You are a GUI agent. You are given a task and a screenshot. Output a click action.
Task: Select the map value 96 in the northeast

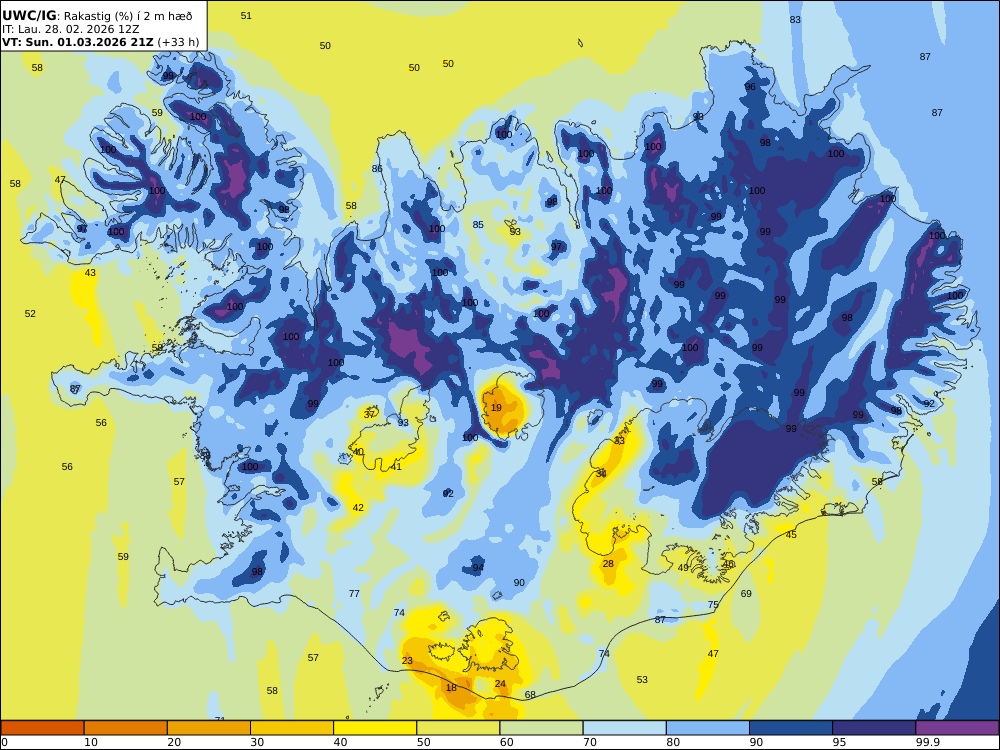(x=750, y=87)
